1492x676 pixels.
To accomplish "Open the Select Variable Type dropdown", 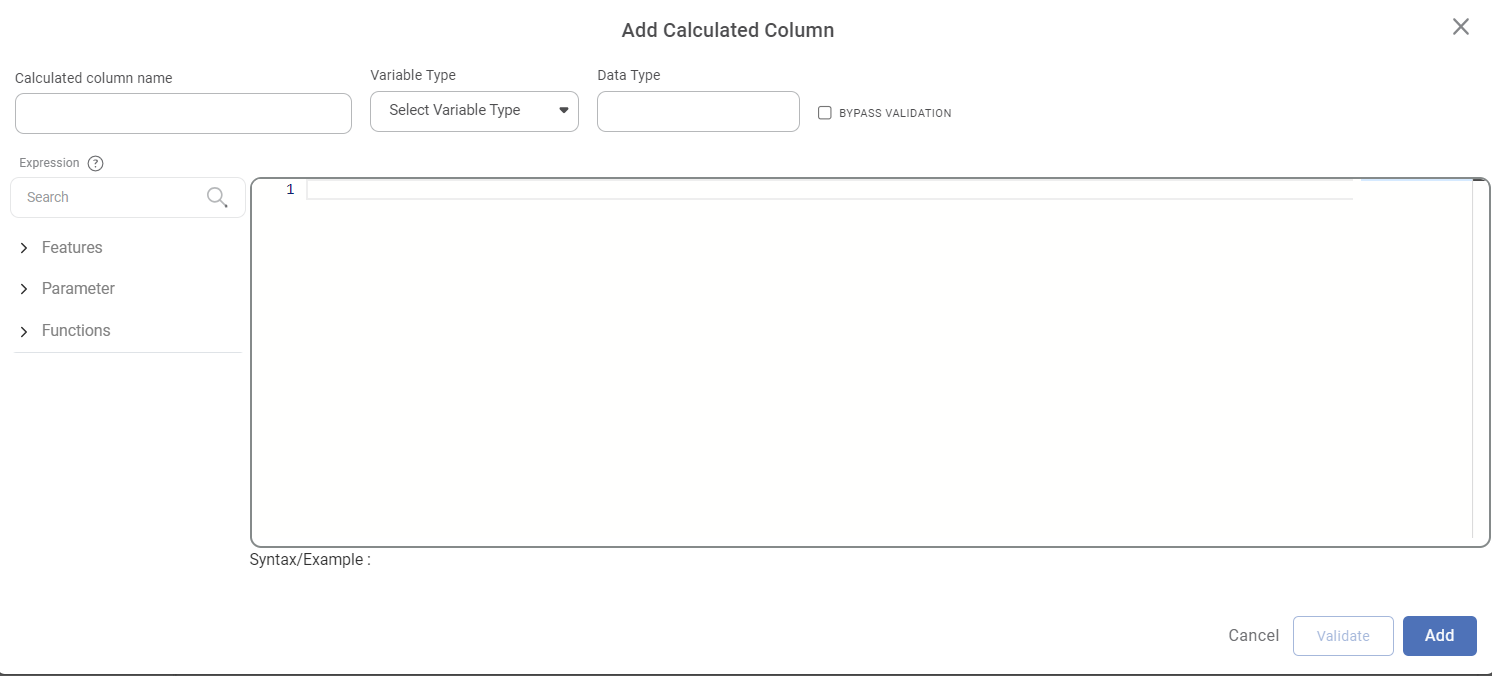I will click(474, 110).
